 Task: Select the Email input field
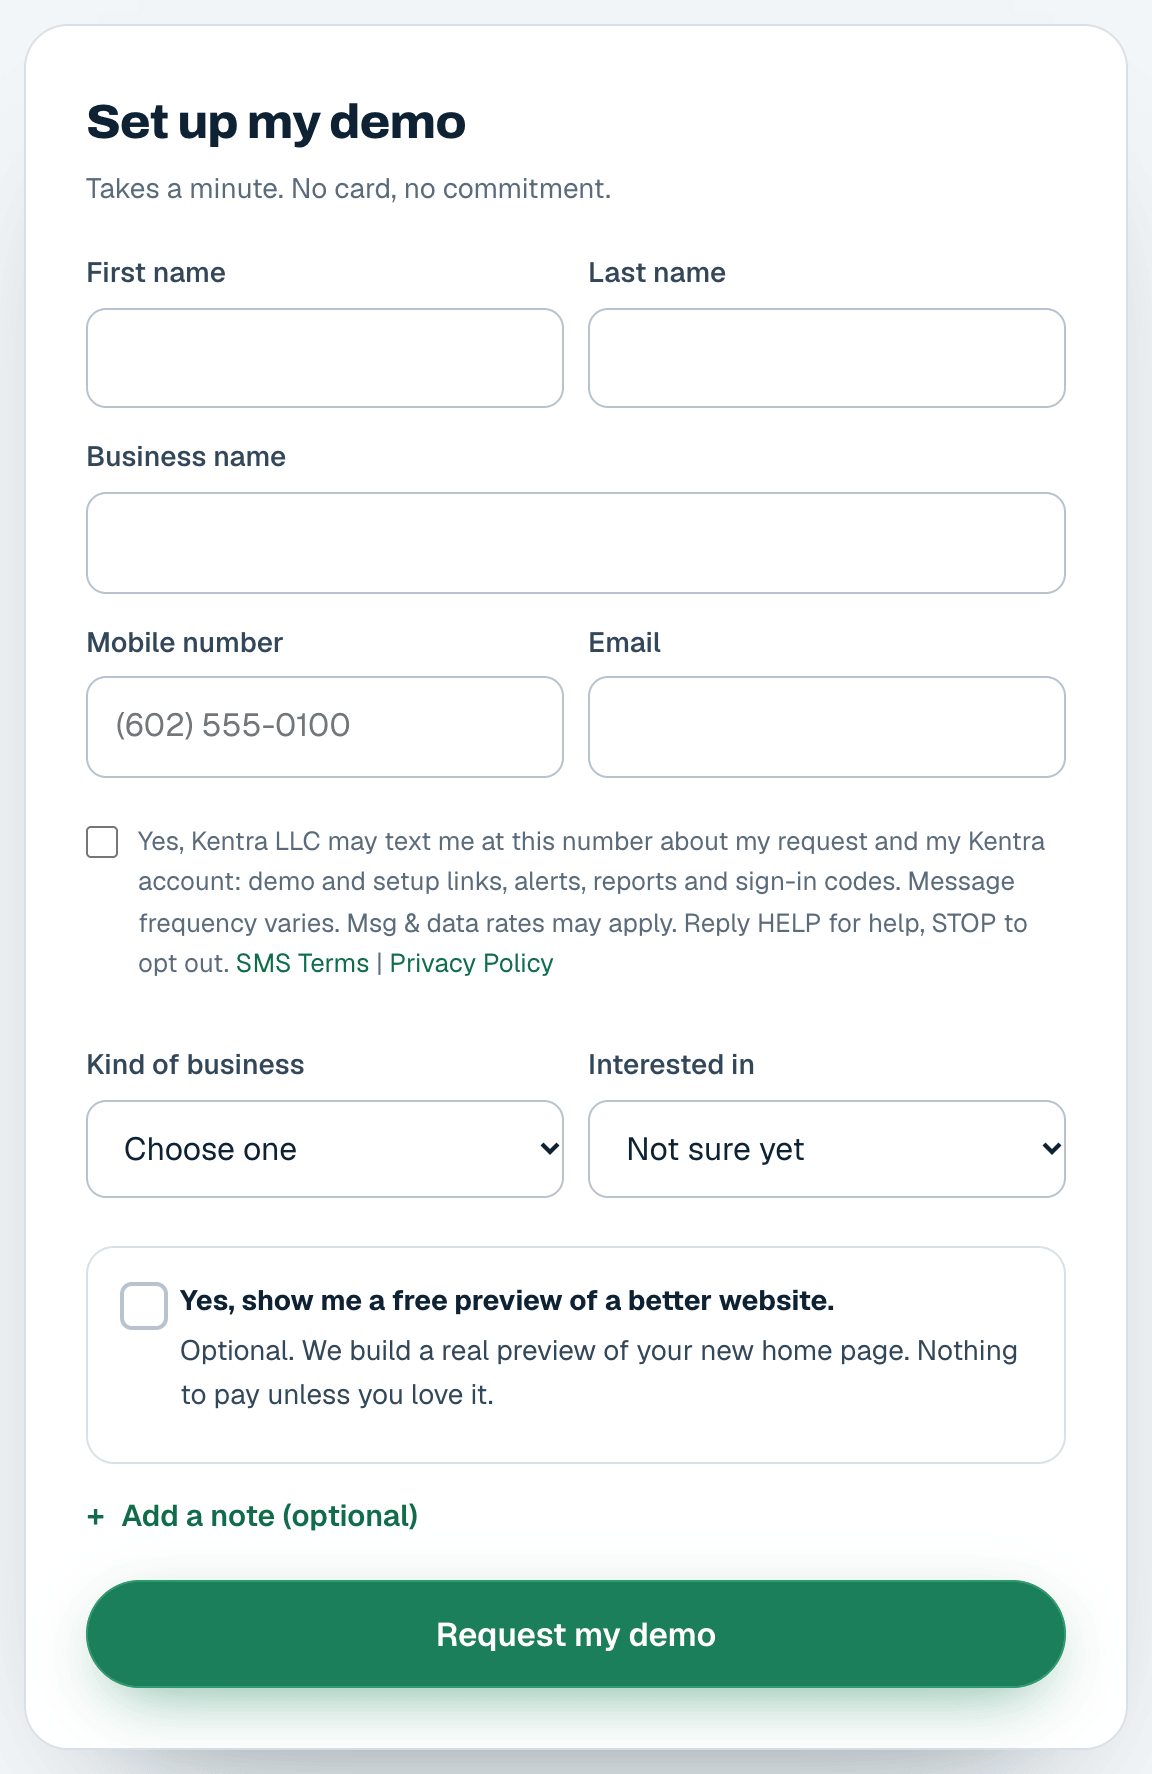[827, 727]
